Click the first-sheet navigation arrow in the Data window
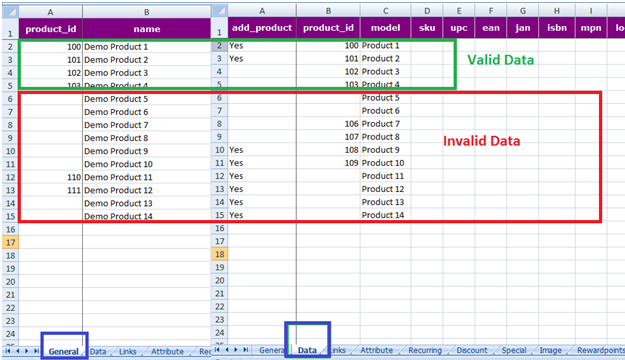This screenshot has width=625, height=360. [x=217, y=350]
